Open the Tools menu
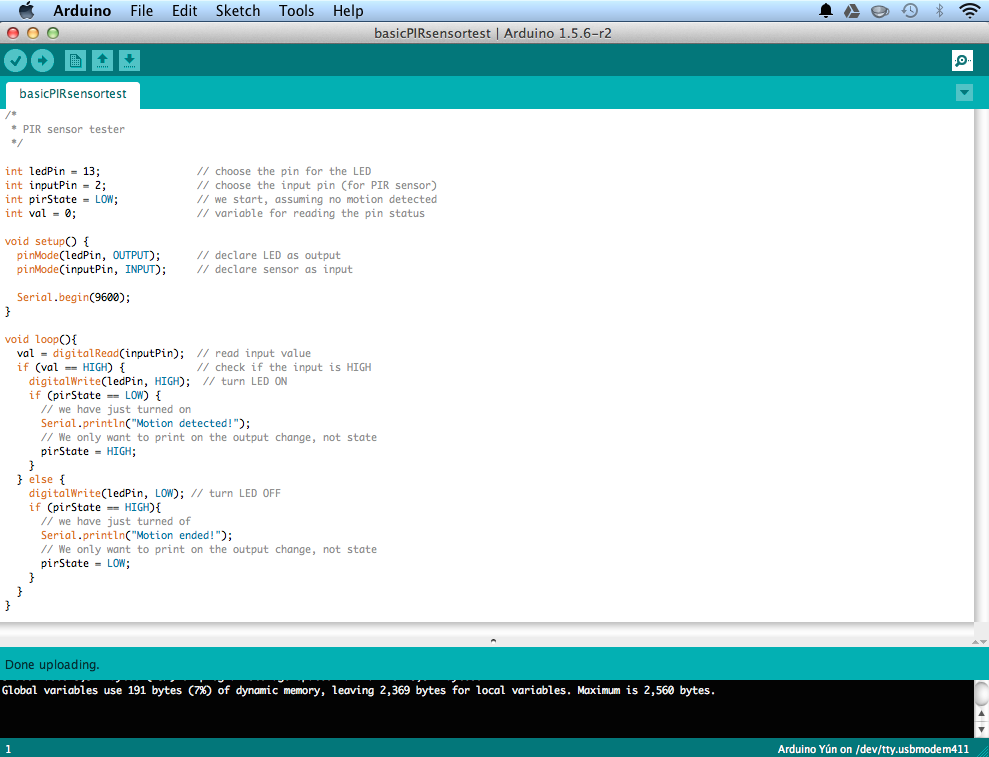The image size is (989, 757). coord(296,11)
